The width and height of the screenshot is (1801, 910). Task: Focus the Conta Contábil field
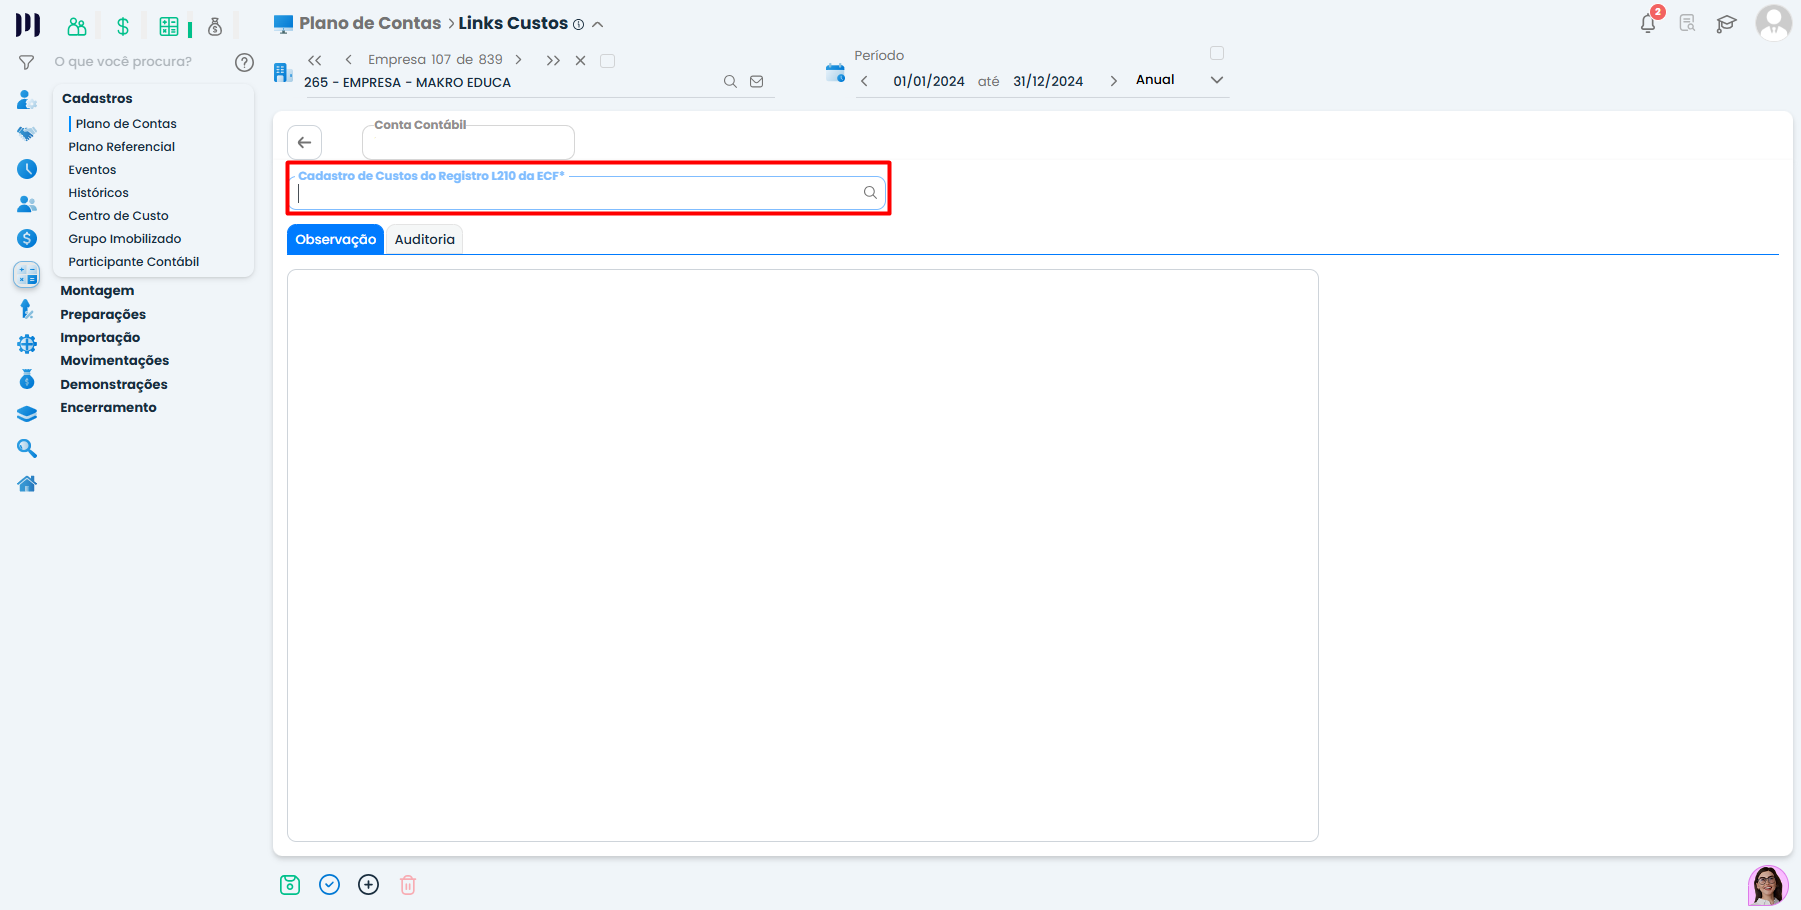[x=468, y=142]
